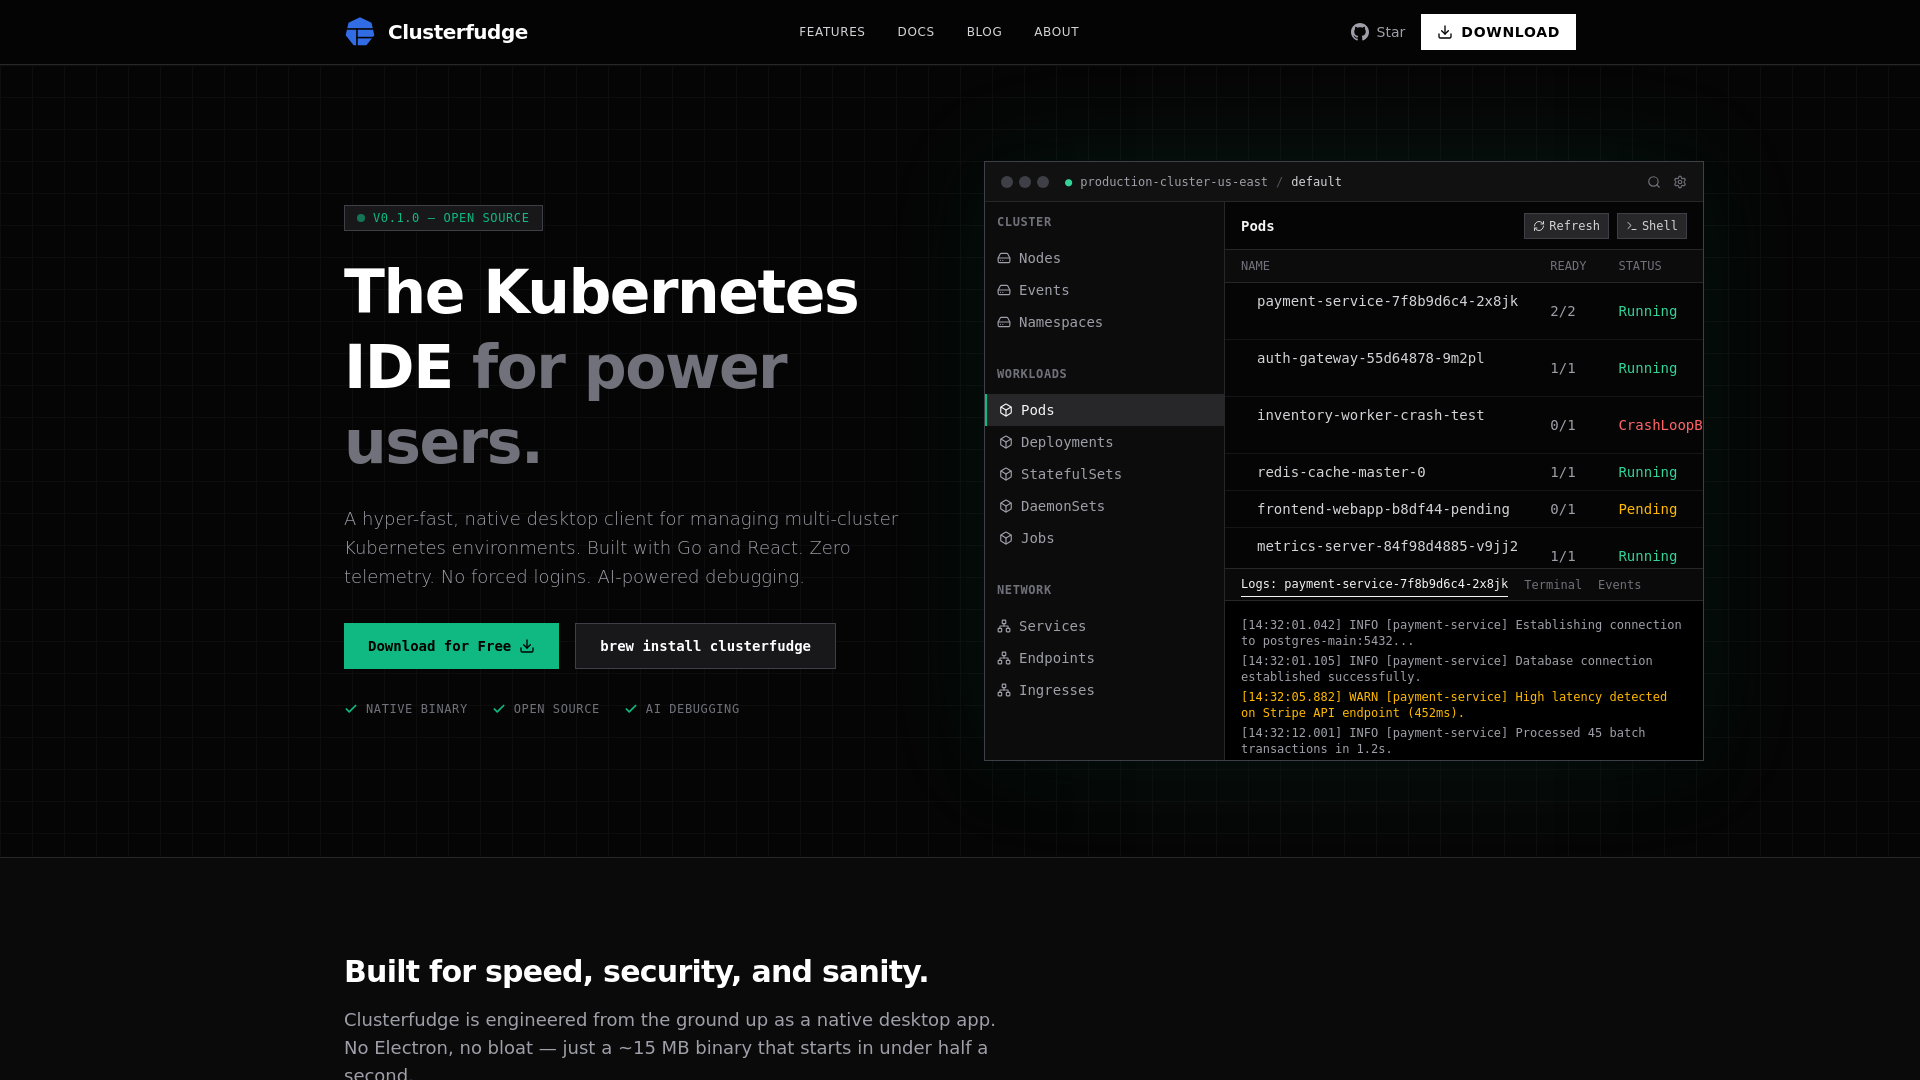Viewport: 1920px width, 1080px height.
Task: Click the Pending status text
Action: click(1647, 509)
